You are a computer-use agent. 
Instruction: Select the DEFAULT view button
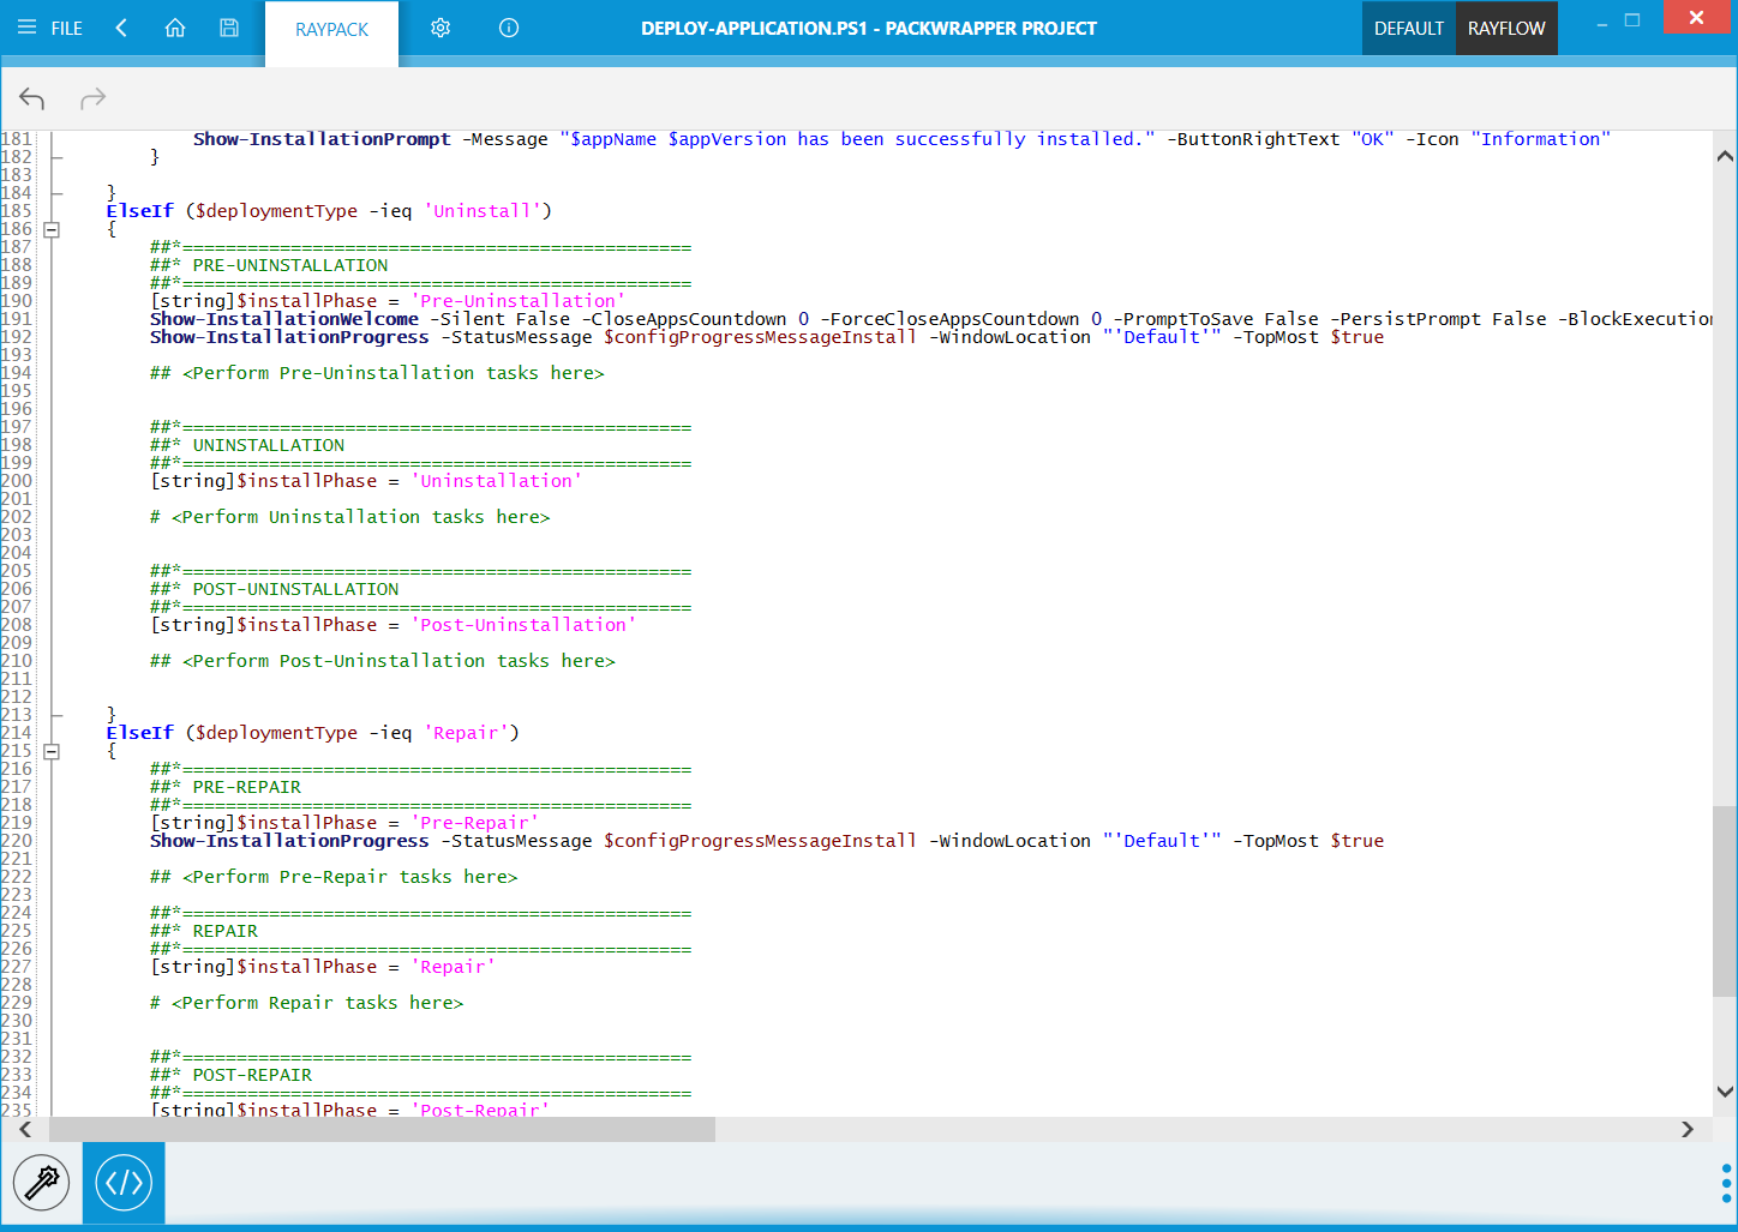coord(1408,28)
